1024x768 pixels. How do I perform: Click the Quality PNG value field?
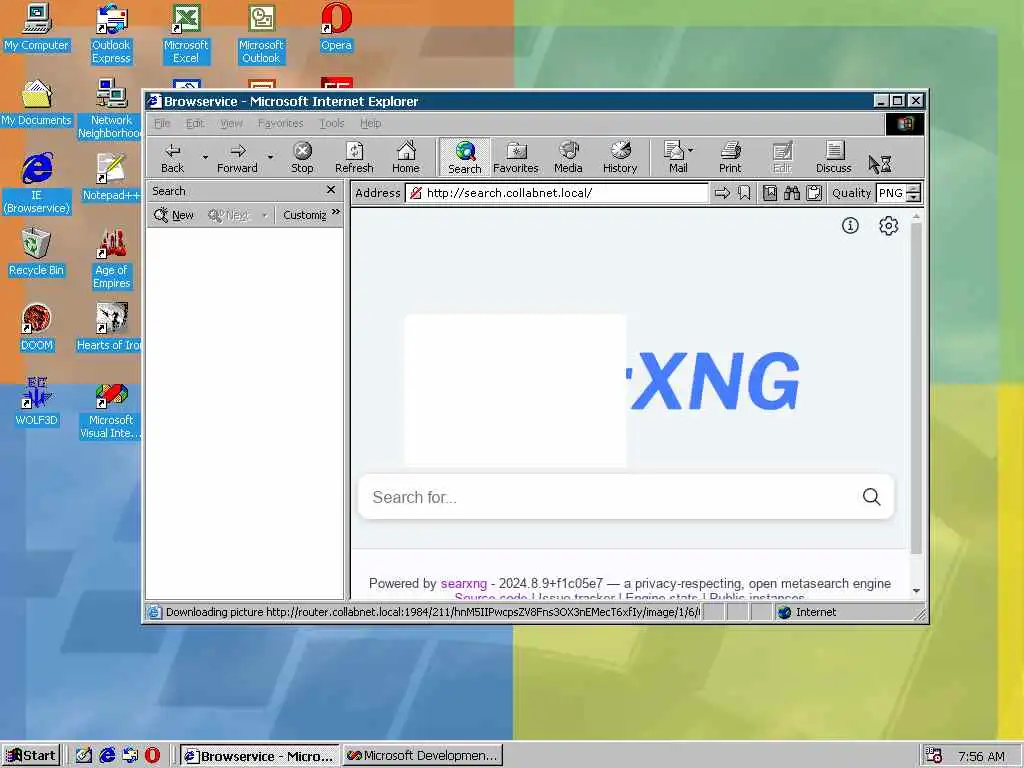[891, 193]
